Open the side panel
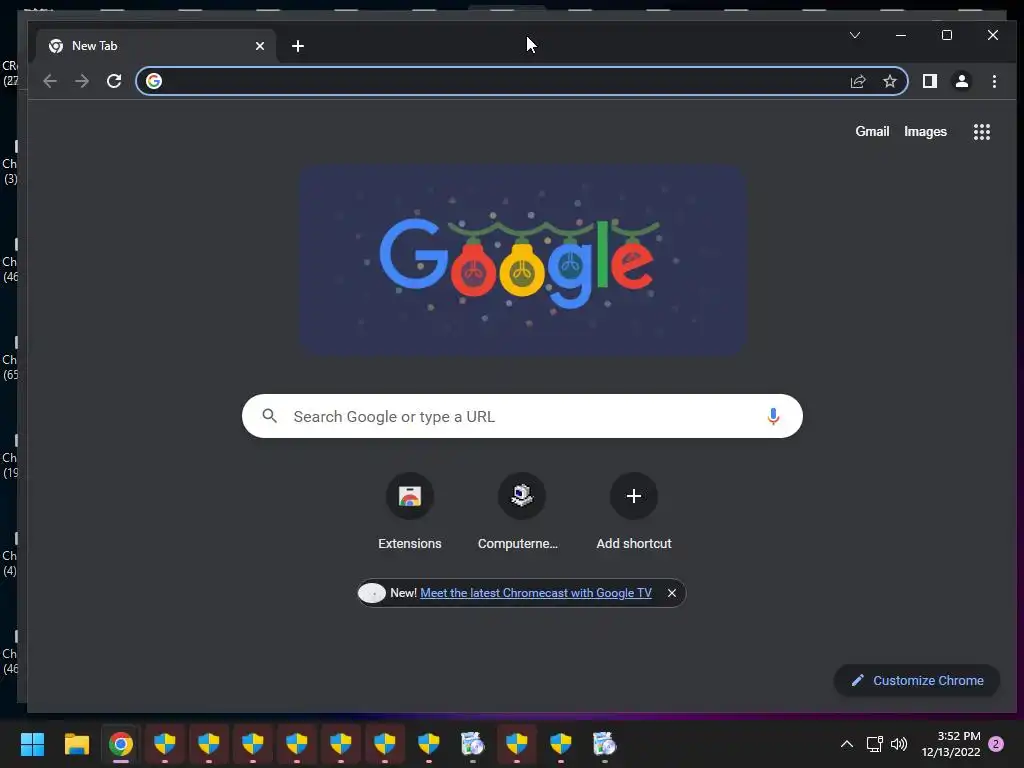Image resolution: width=1024 pixels, height=768 pixels. tap(929, 81)
